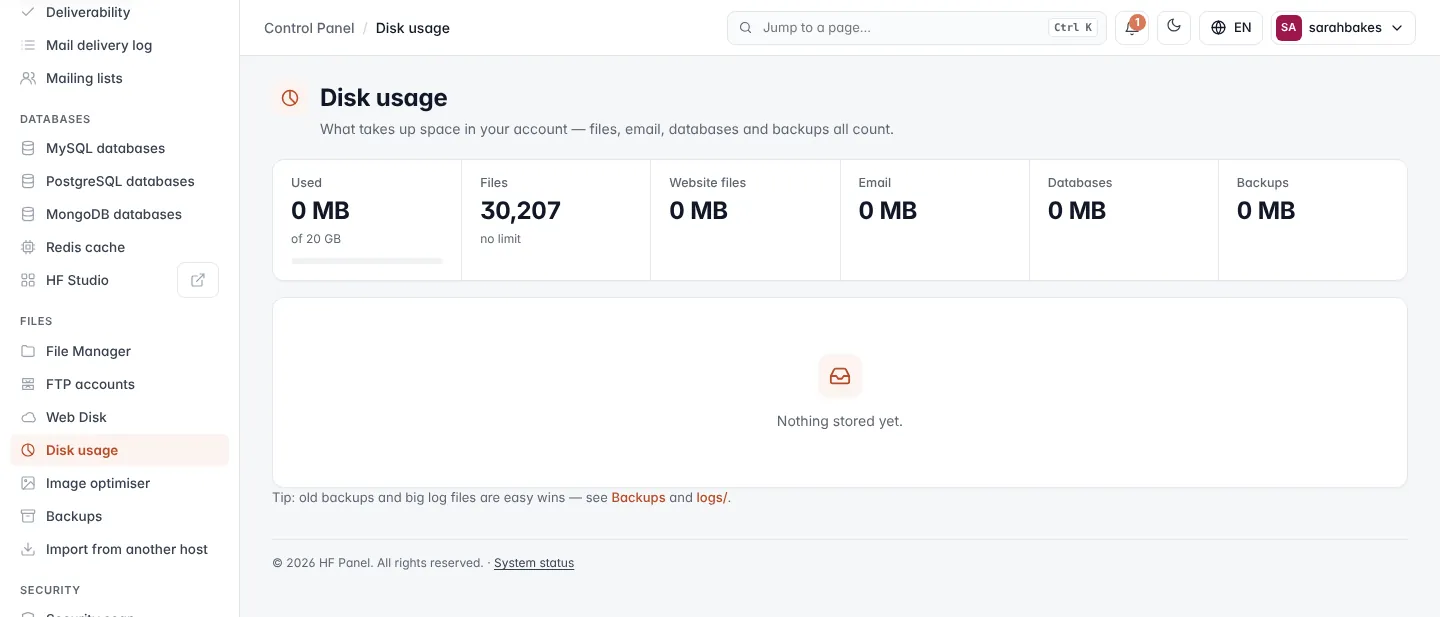Open the EN language selector
1440x617 pixels.
(x=1231, y=28)
